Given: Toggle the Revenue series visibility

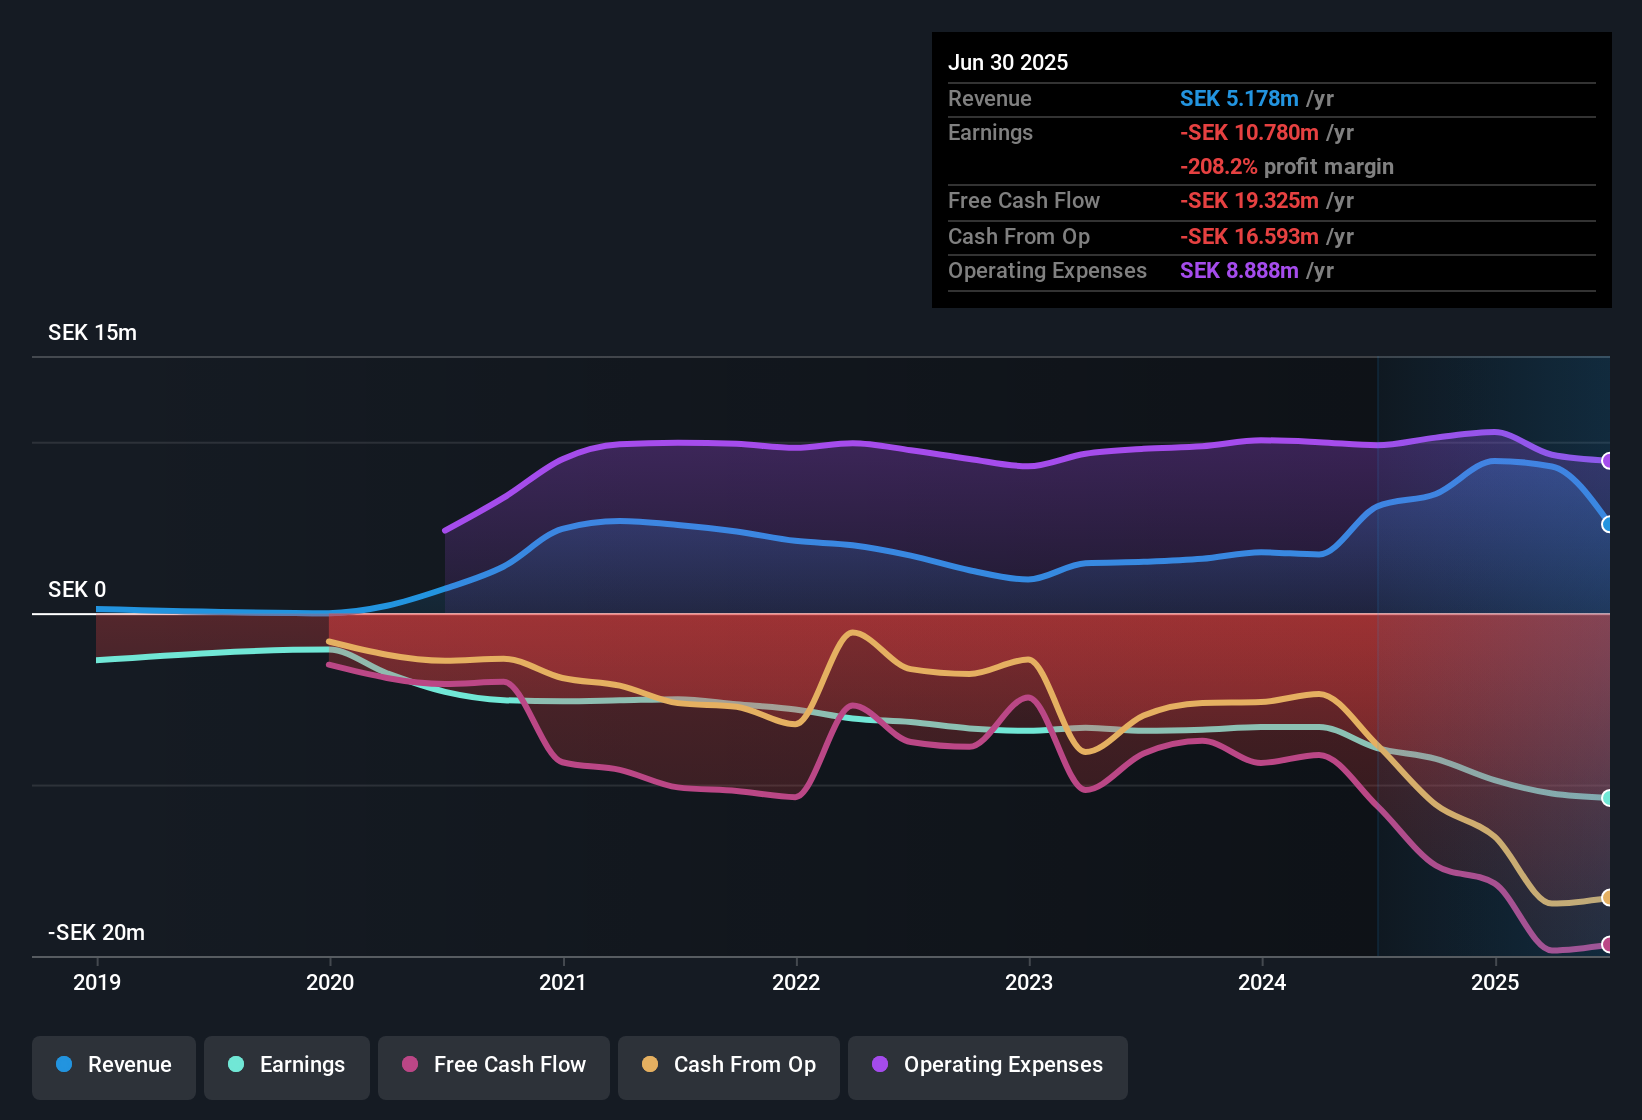Looking at the screenshot, I should [x=113, y=1065].
